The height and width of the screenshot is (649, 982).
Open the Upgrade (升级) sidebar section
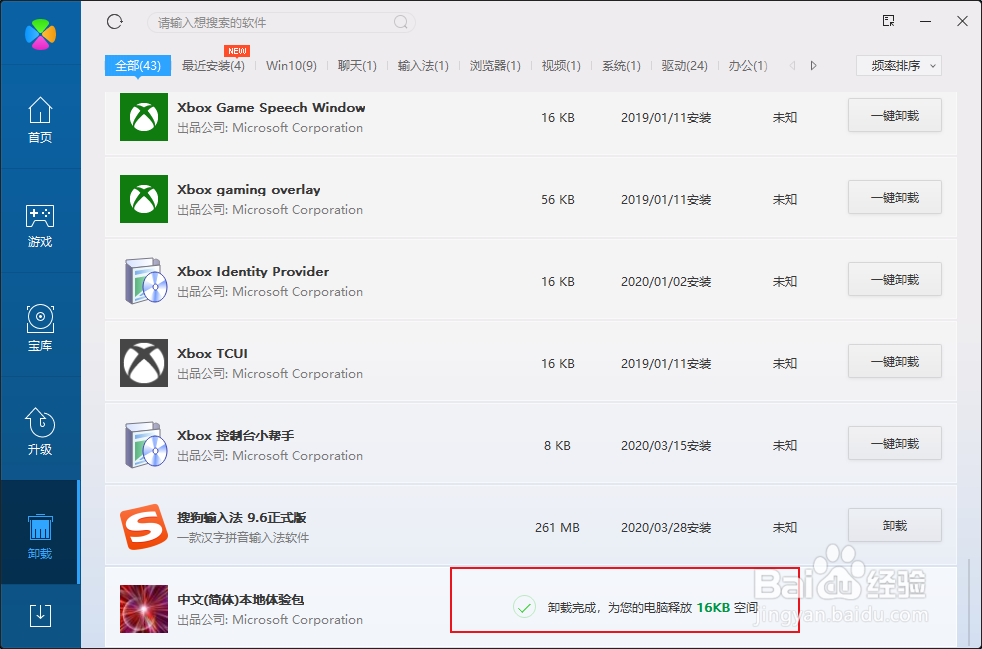[x=40, y=432]
